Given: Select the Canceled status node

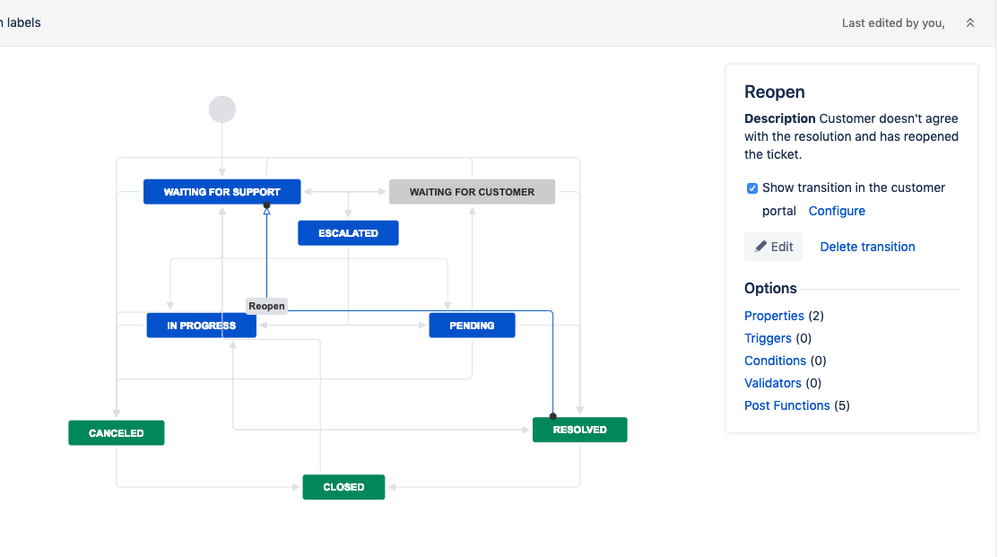Looking at the screenshot, I should [116, 433].
